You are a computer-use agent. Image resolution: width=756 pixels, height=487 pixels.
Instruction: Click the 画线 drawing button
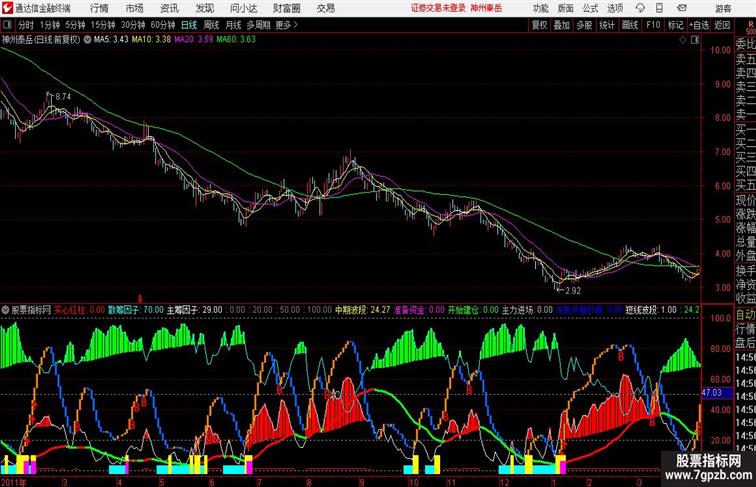630,25
